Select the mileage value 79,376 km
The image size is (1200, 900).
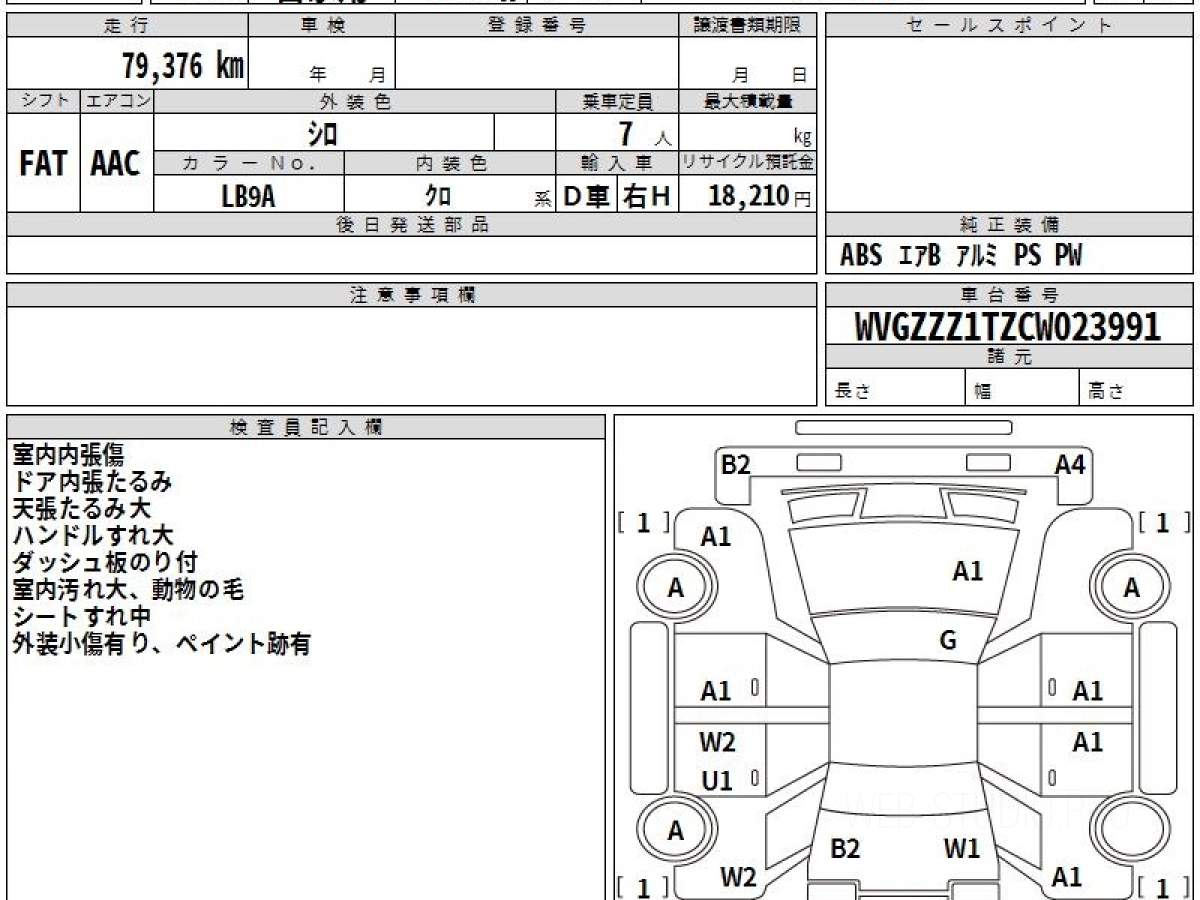[x=183, y=66]
